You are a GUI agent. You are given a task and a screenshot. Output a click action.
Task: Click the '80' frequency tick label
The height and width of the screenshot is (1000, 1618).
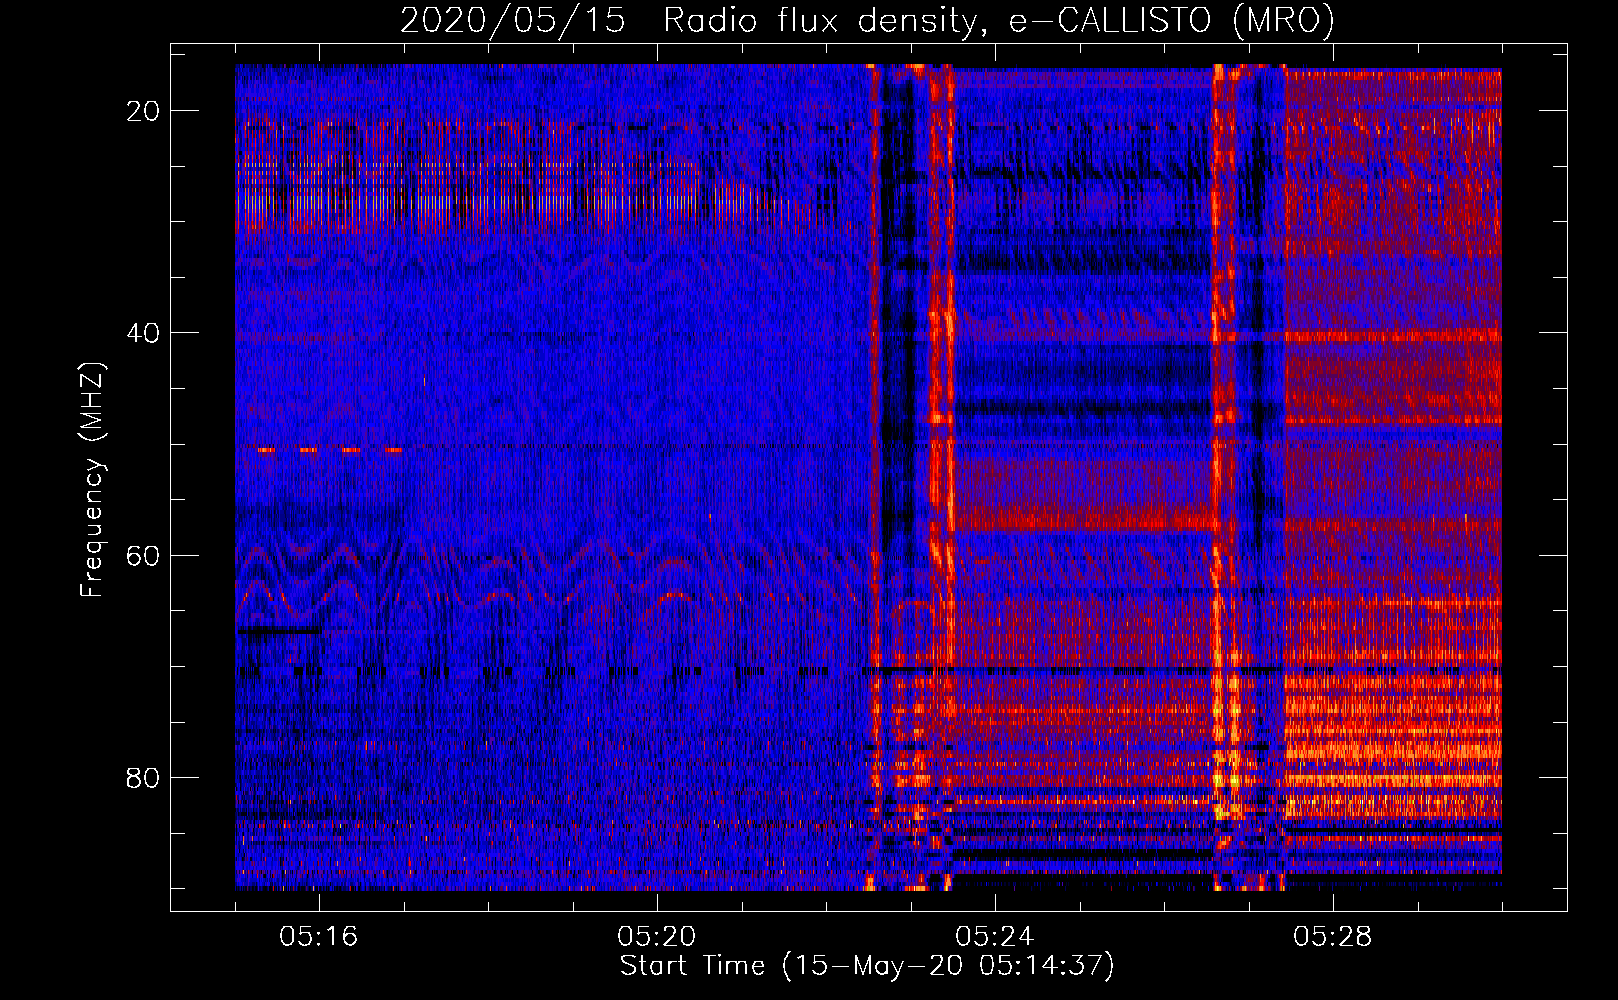(x=144, y=777)
